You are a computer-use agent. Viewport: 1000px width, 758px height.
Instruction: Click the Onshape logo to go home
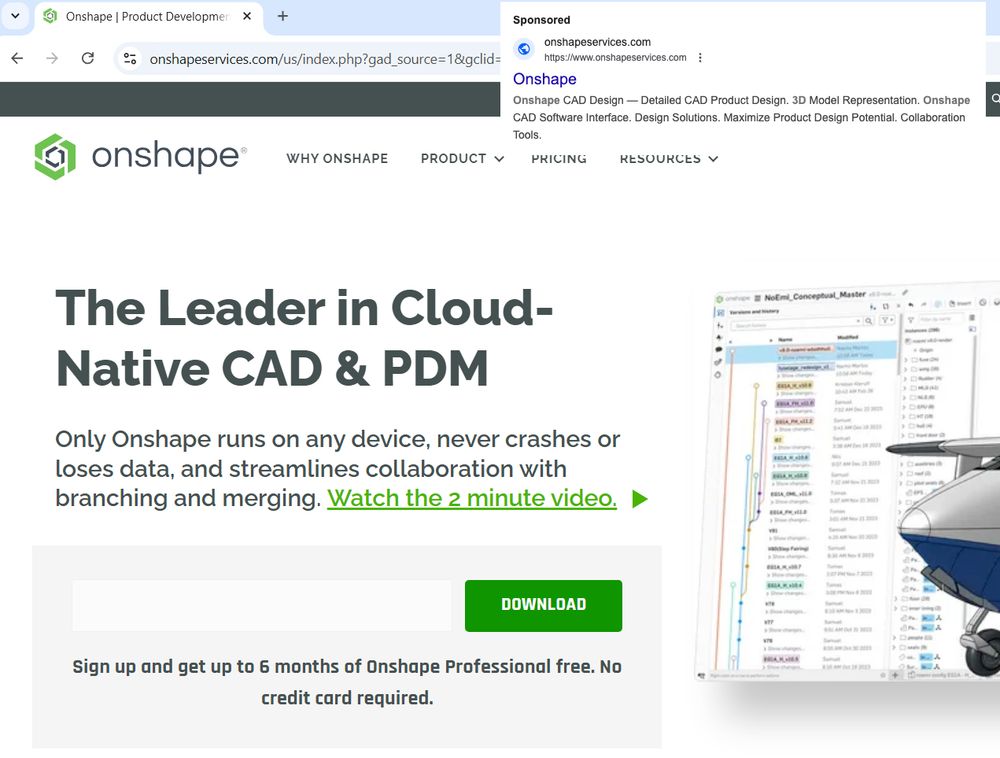click(x=140, y=157)
